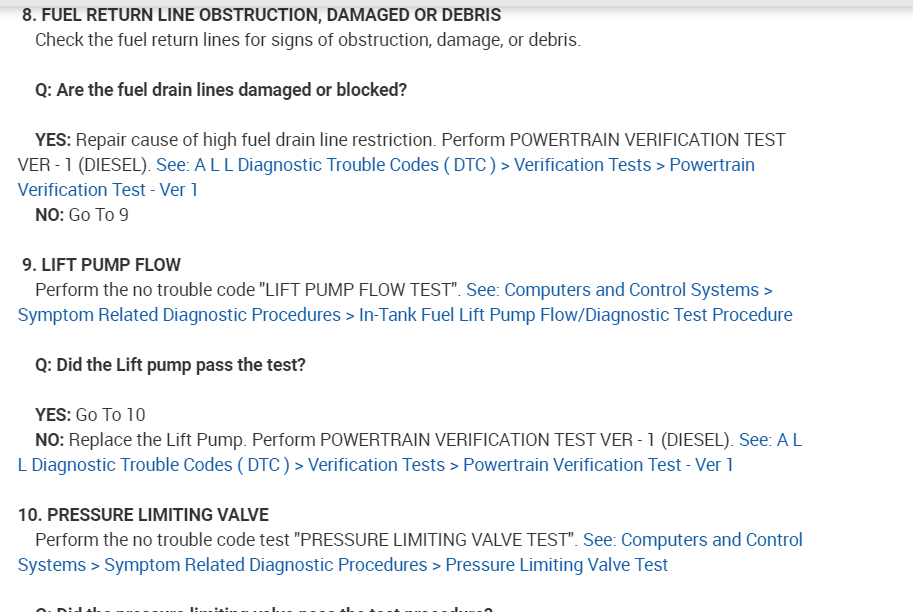Click the question about fuel drain lines damaged
Image resolution: width=913 pixels, height=612 pixels.
(x=221, y=90)
